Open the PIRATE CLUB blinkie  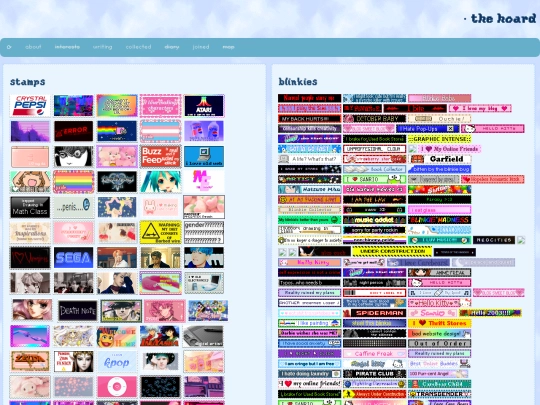(374, 374)
